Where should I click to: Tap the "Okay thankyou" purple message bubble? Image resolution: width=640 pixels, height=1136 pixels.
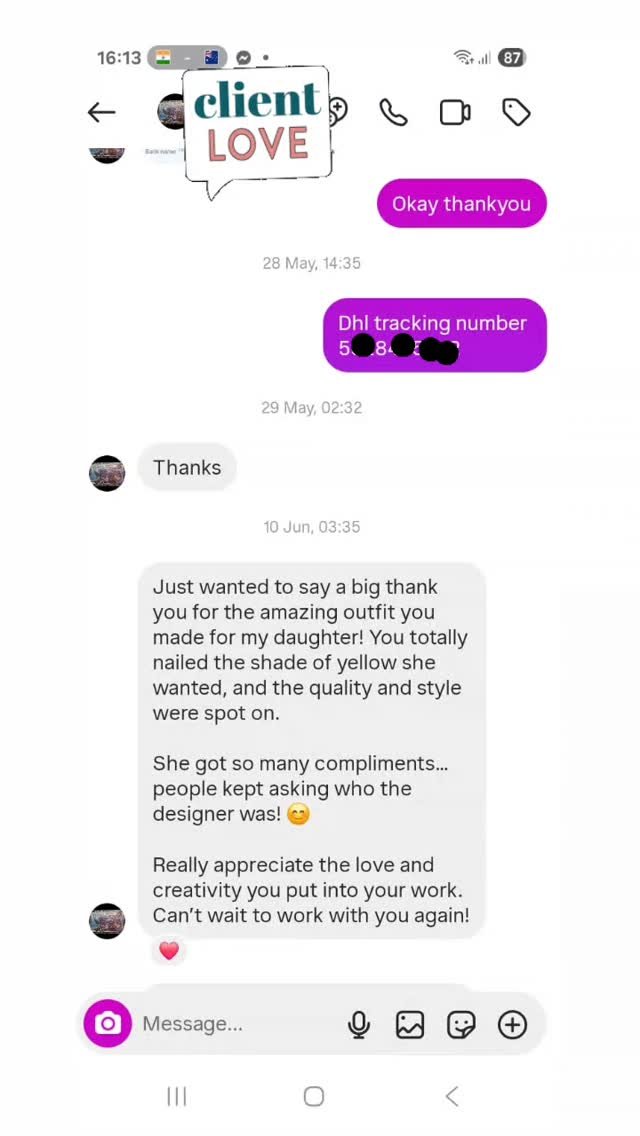(x=462, y=204)
